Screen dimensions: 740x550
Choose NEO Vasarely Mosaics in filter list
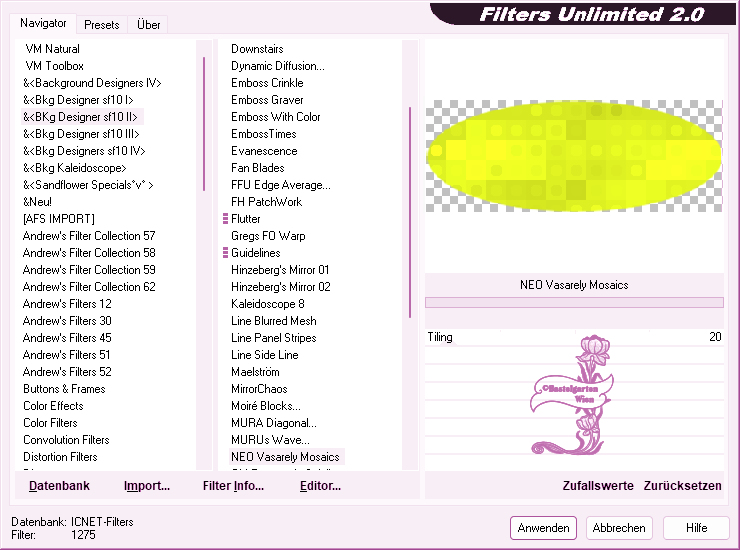[x=286, y=457]
